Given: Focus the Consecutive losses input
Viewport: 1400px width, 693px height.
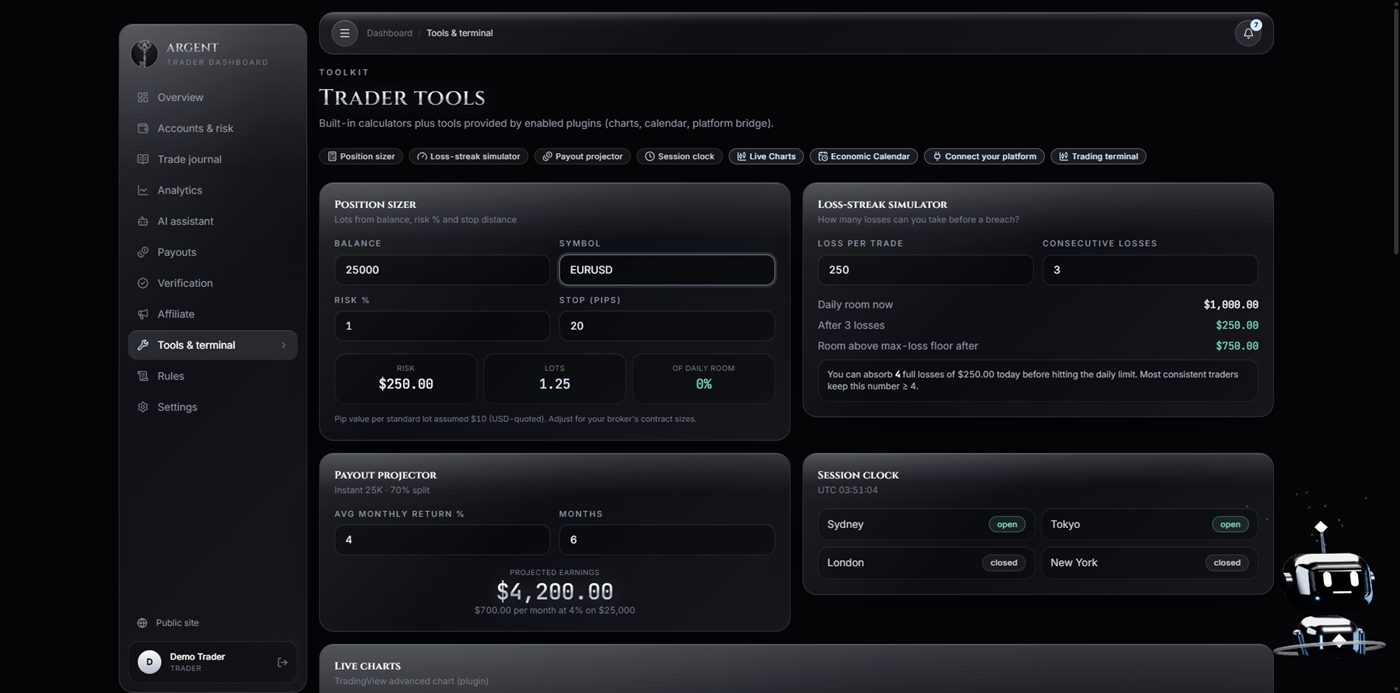Looking at the screenshot, I should pos(1150,270).
